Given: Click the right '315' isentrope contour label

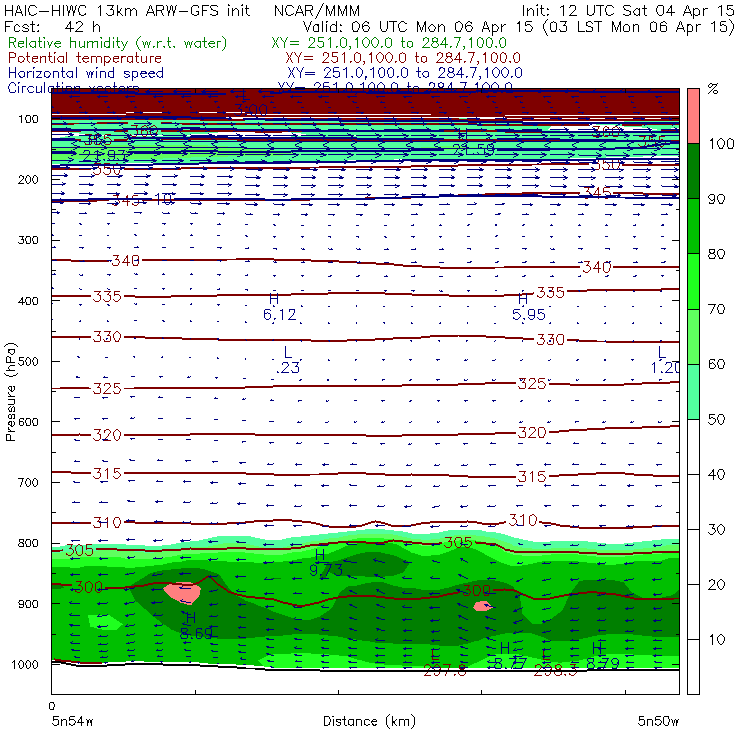Looking at the screenshot, I should [x=532, y=477].
